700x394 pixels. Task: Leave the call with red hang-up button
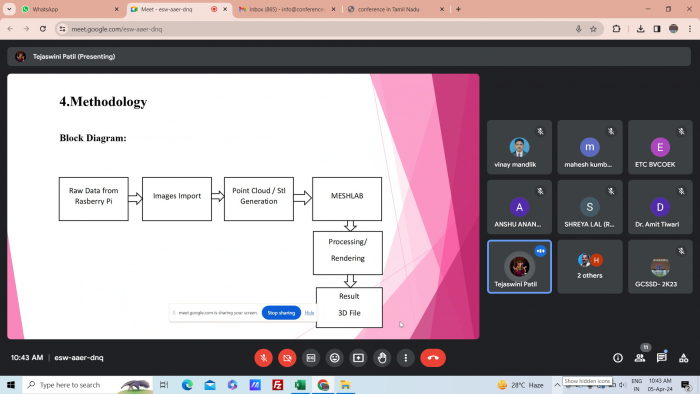coord(433,358)
